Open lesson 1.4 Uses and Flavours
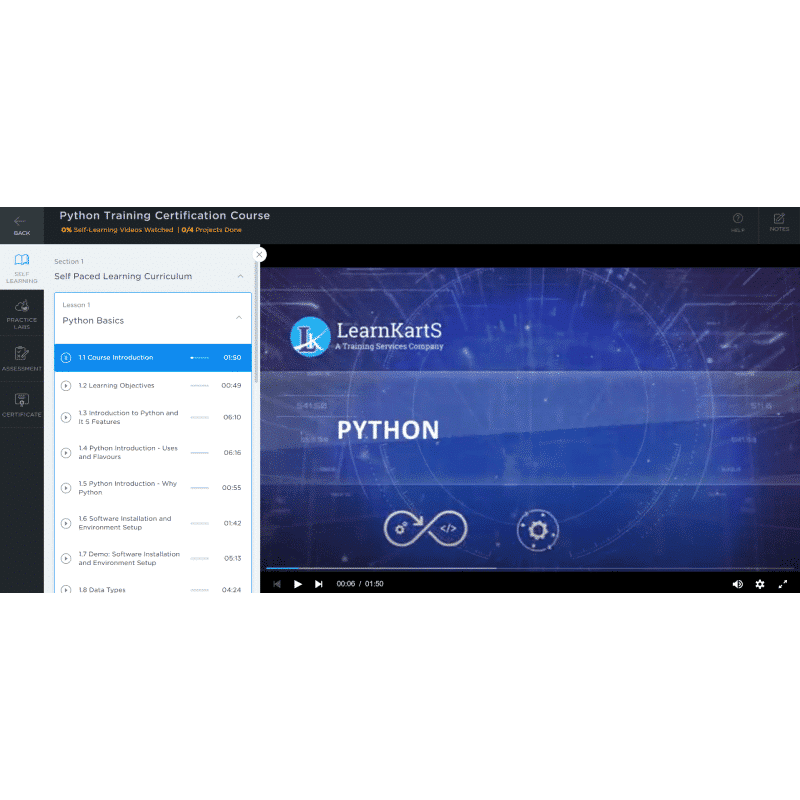The width and height of the screenshot is (800, 800). click(x=153, y=453)
